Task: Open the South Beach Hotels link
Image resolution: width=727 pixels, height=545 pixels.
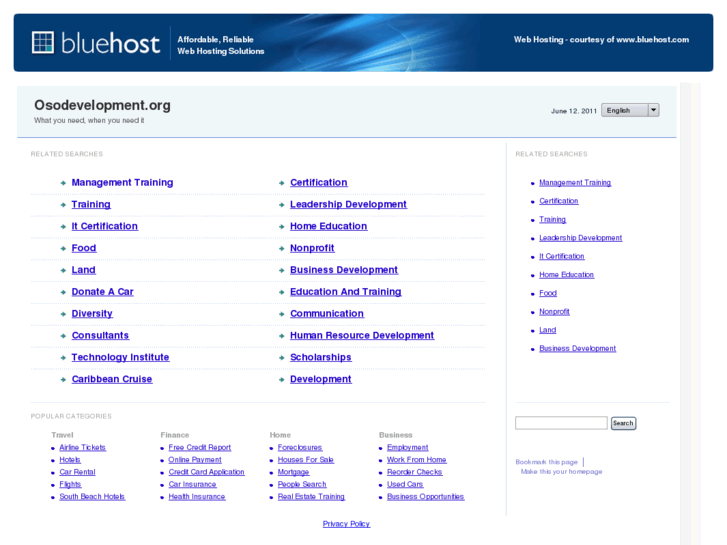Action: tap(92, 496)
